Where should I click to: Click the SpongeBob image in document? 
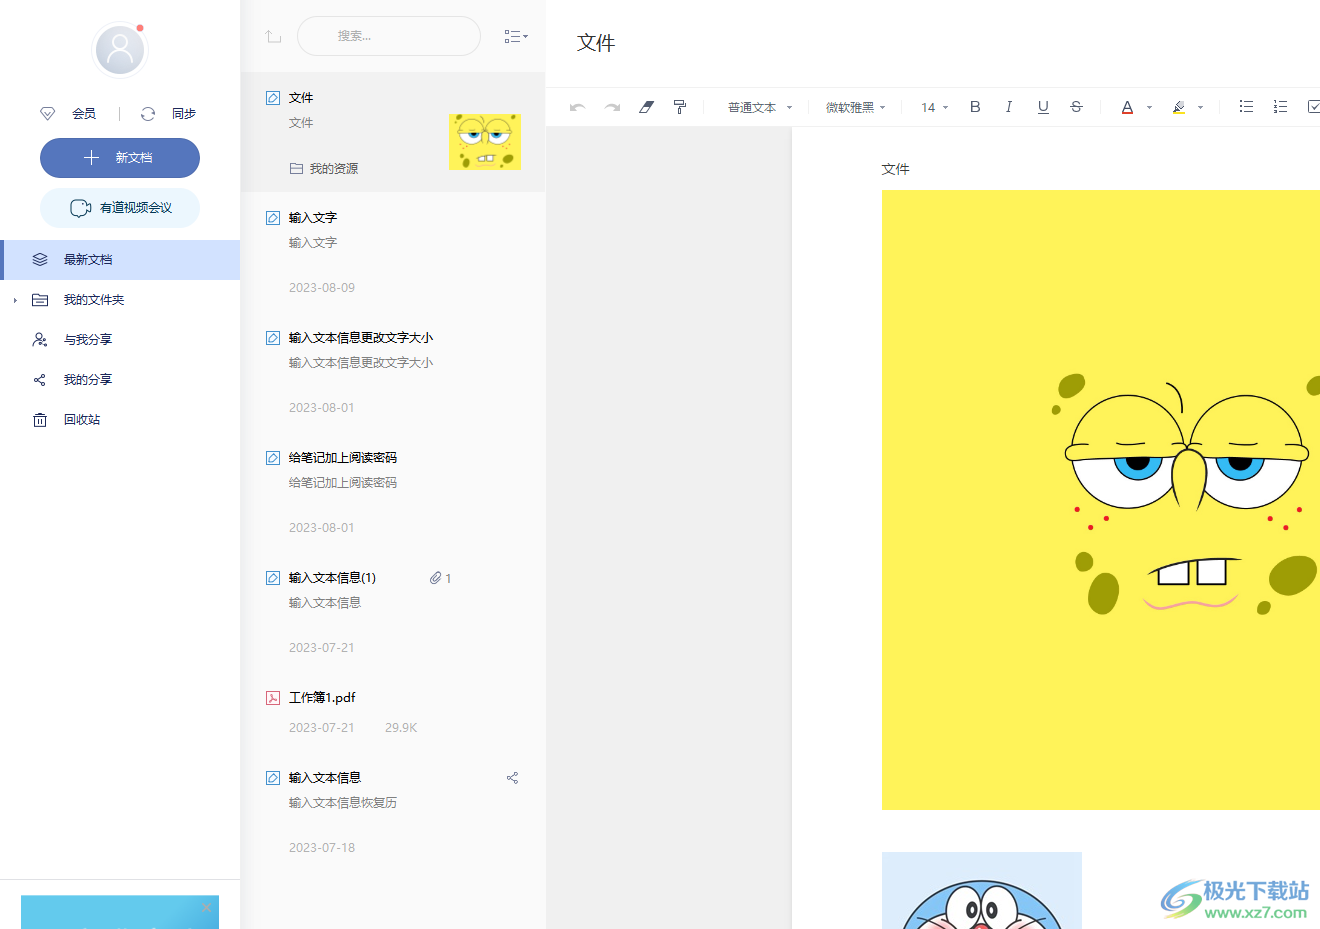coord(1101,499)
